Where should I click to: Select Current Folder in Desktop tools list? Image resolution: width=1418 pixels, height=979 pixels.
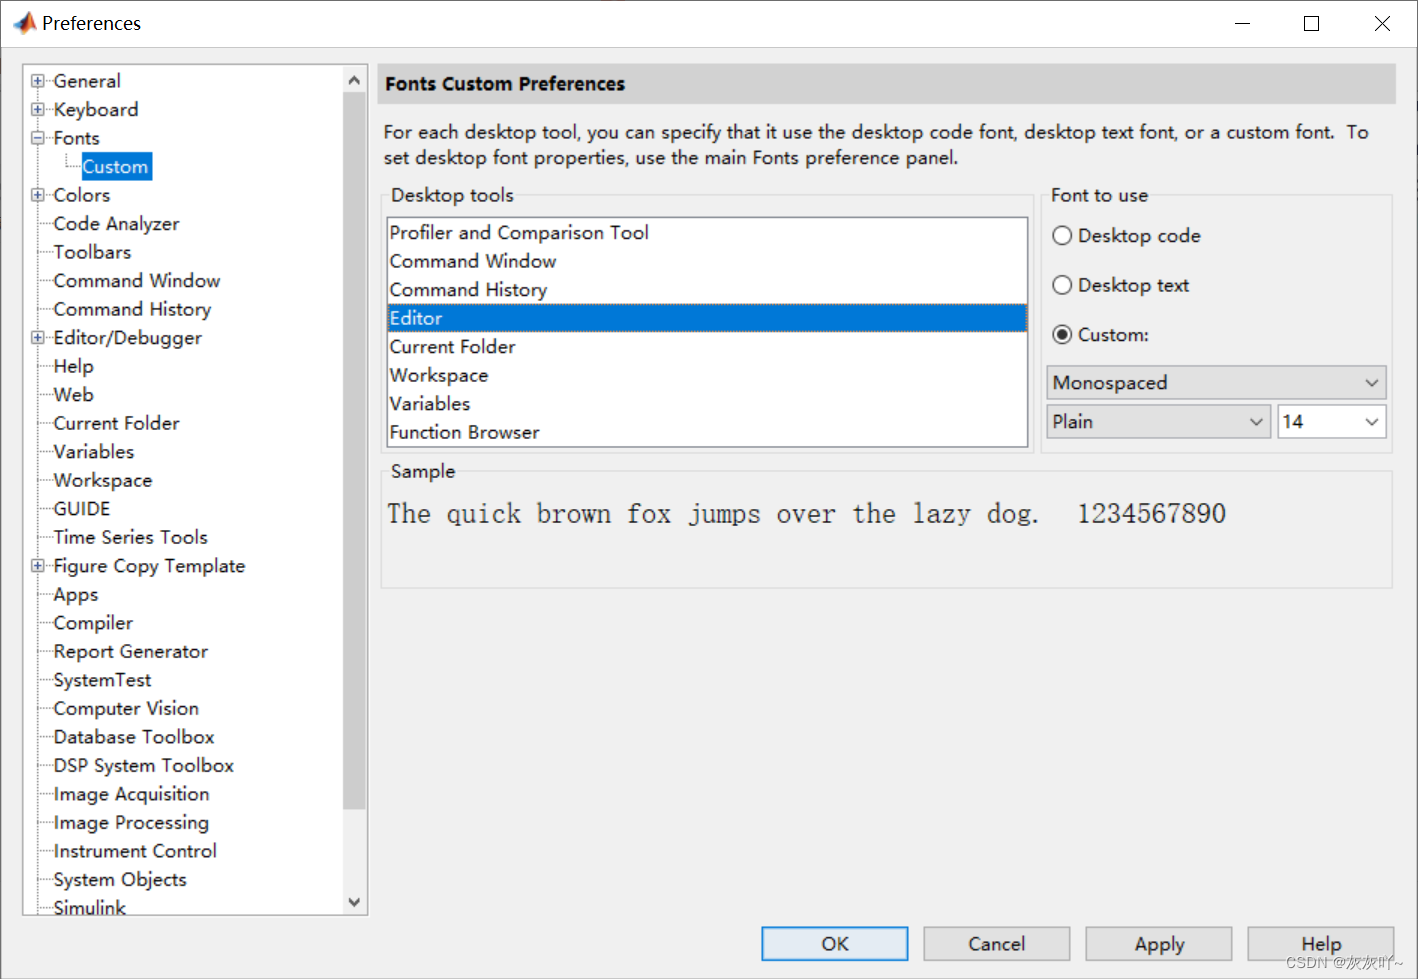click(x=707, y=347)
